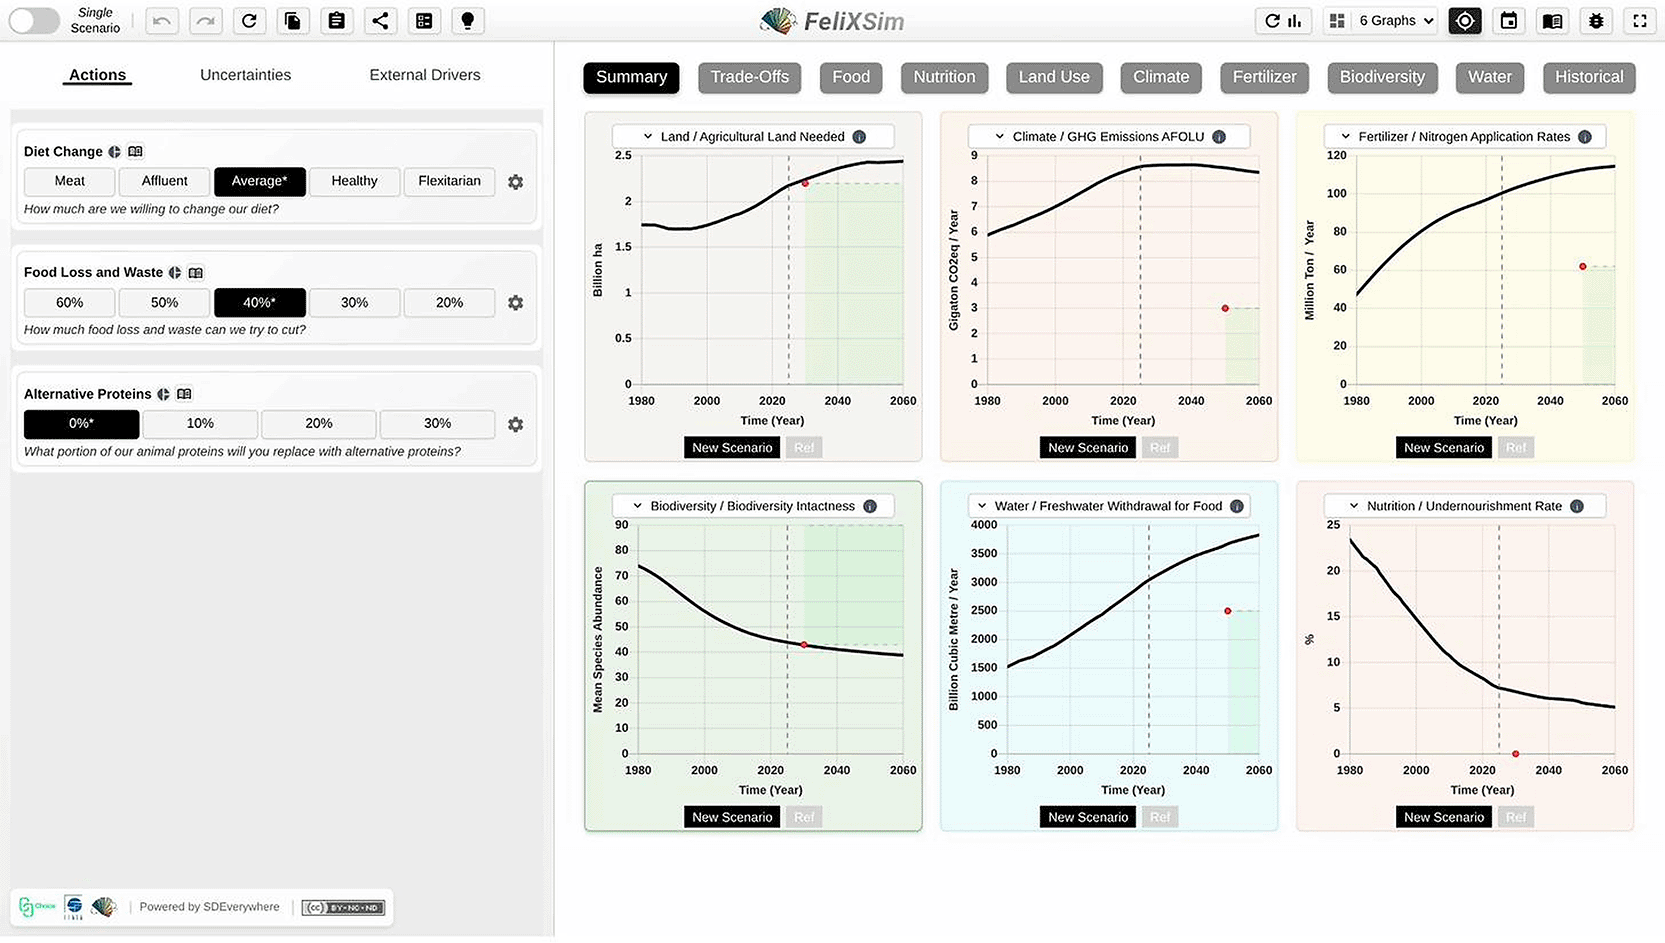Click the redo arrow icon
This screenshot has height=943, width=1665.
pyautogui.click(x=205, y=21)
